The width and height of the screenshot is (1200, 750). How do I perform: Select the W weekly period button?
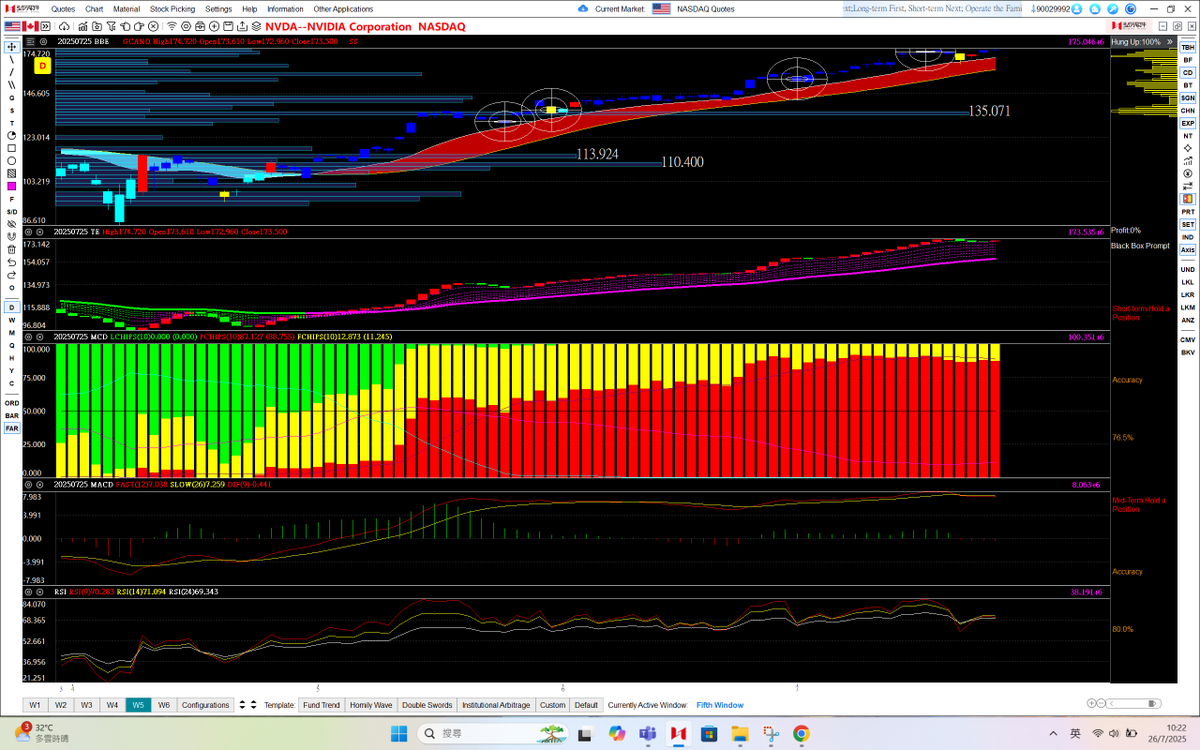click(x=12, y=320)
